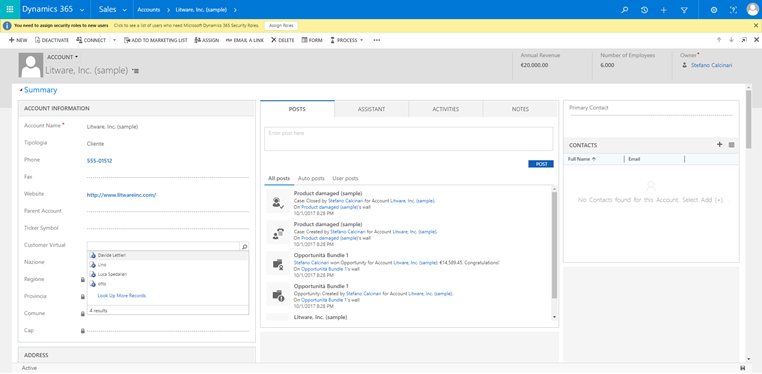
Task: Click Accounts breadcrumb
Action: pyautogui.click(x=149, y=10)
